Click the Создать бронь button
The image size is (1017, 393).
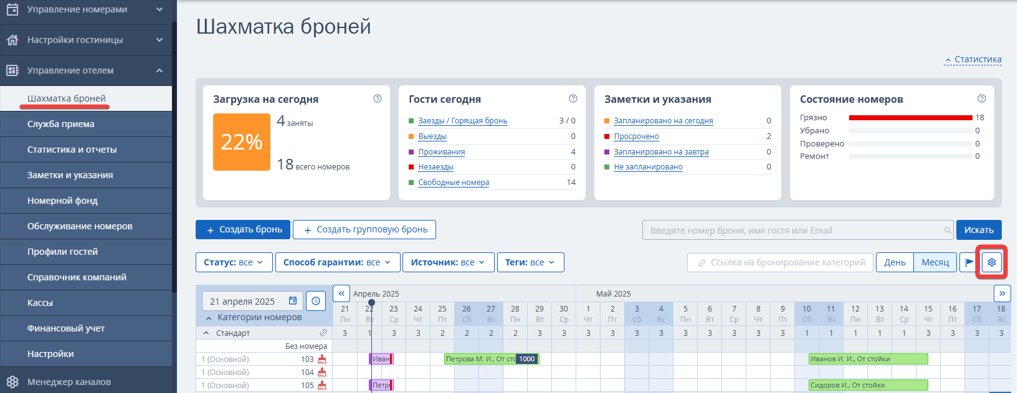(x=243, y=230)
